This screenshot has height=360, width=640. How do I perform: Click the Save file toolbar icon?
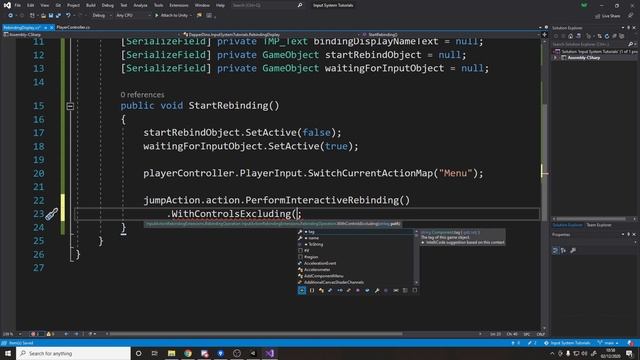point(51,16)
